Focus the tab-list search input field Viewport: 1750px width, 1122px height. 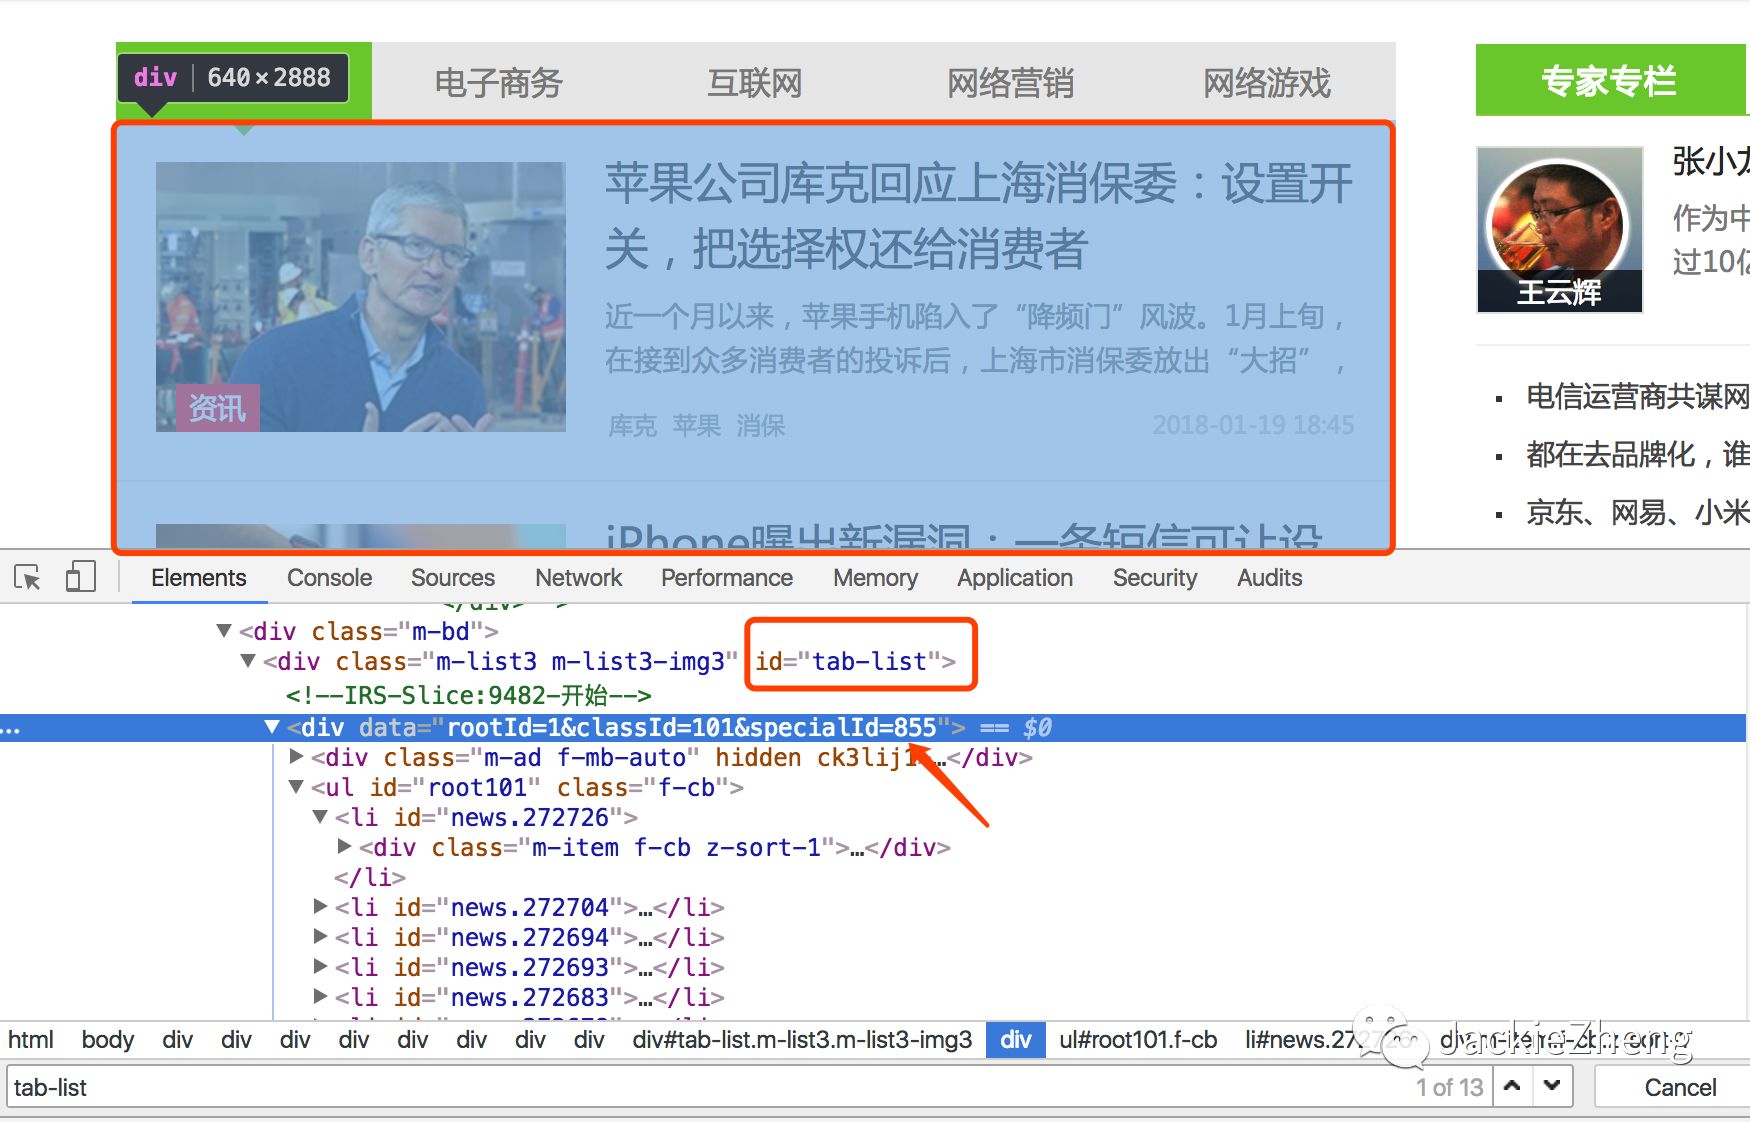[750, 1087]
